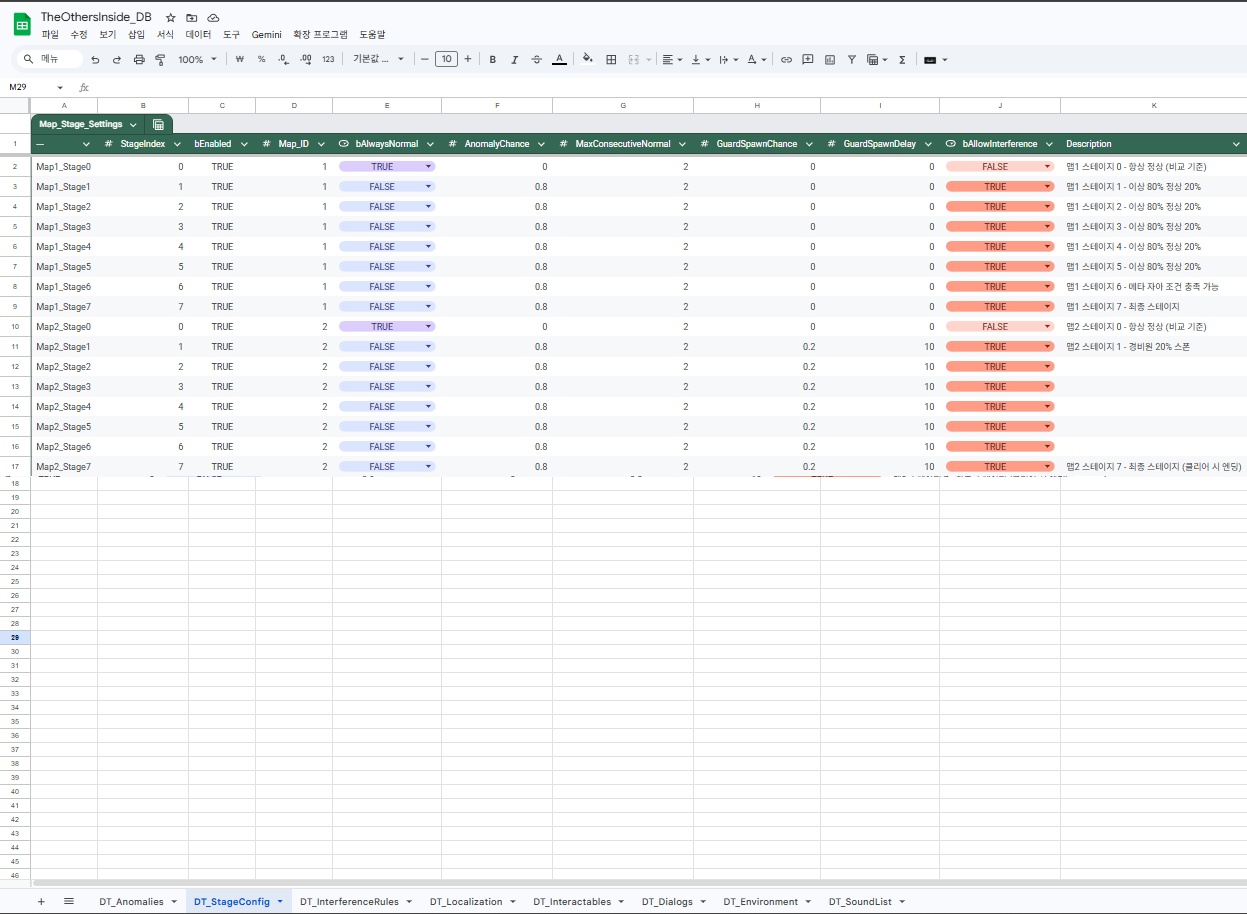This screenshot has width=1247, height=914.
Task: Change bAllowInterference chip for Map2_Stage4
Action: point(1000,407)
